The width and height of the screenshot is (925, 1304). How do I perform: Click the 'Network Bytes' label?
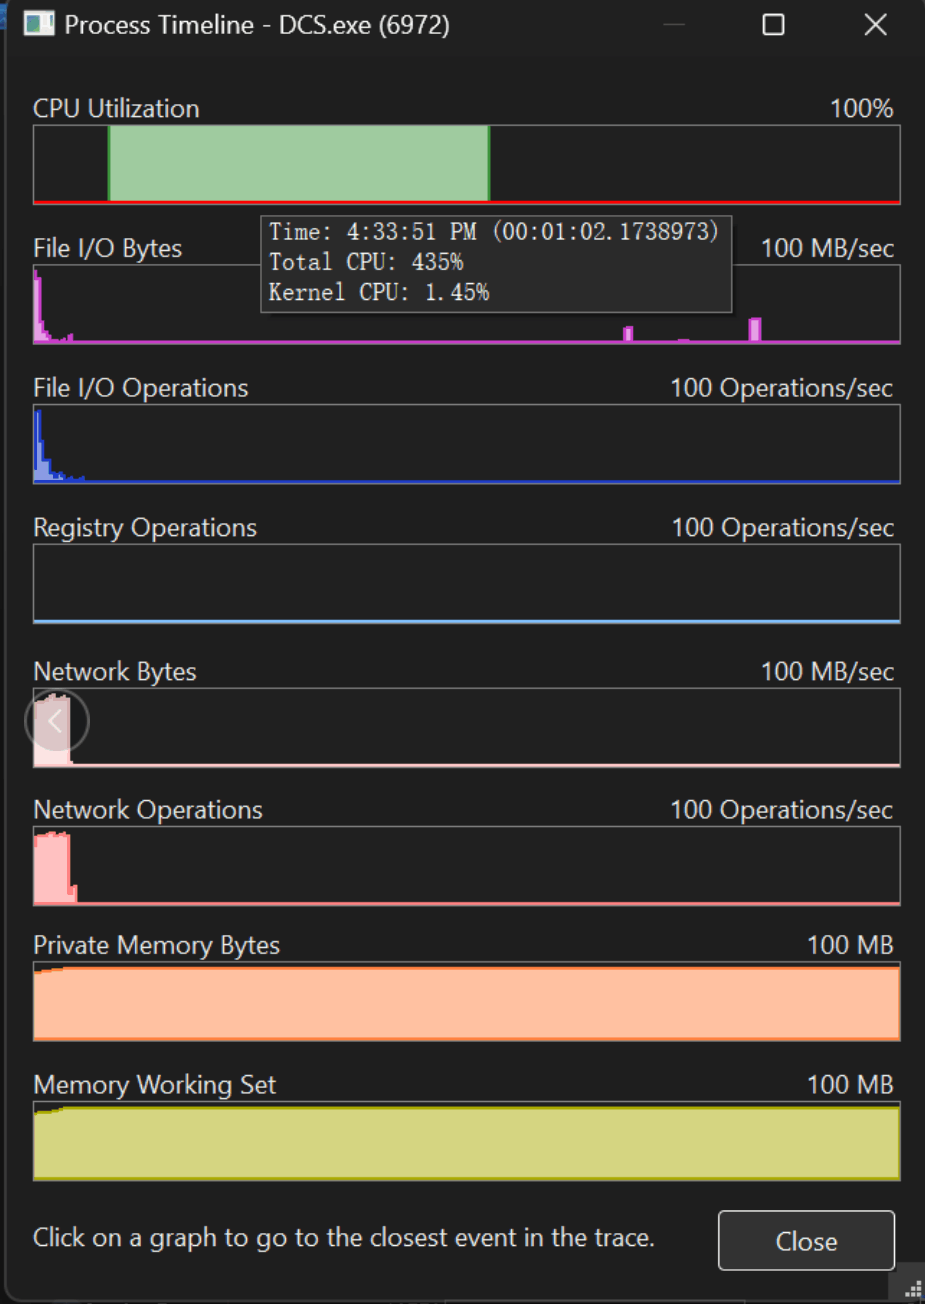coord(115,671)
